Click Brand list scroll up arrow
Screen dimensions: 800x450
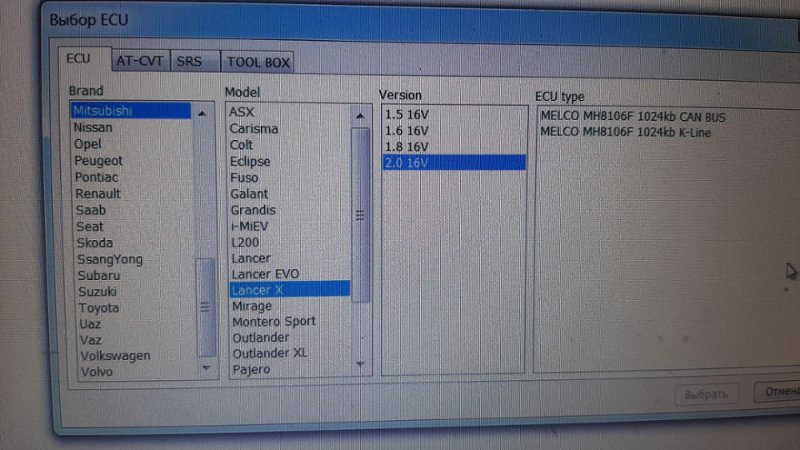coord(203,114)
